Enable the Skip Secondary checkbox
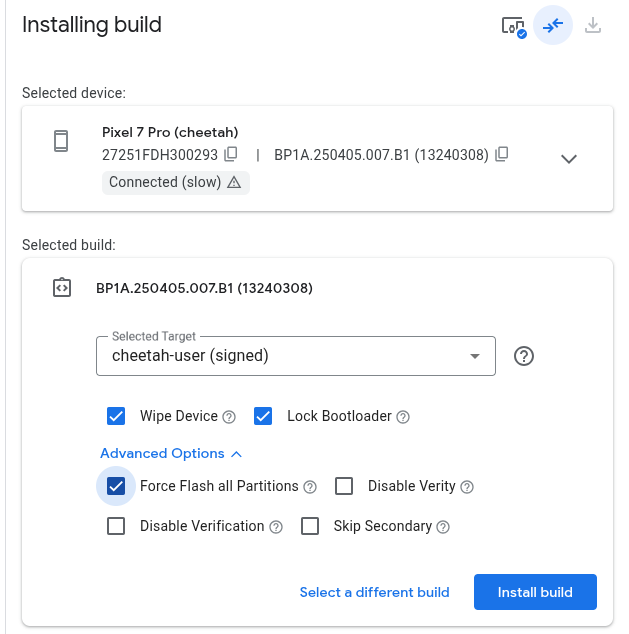 point(310,526)
